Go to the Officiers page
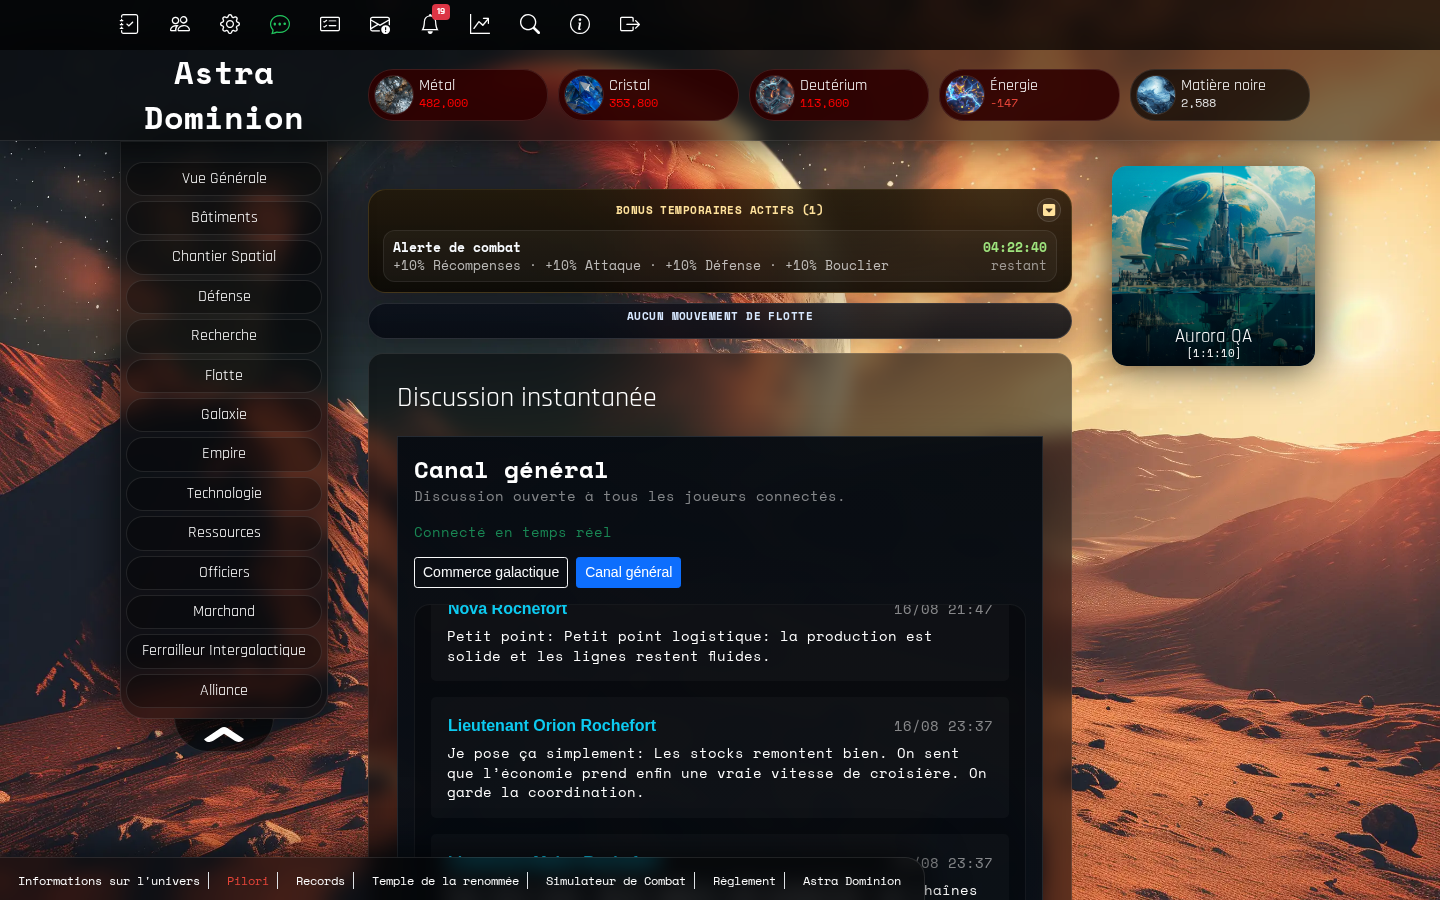 tap(224, 572)
